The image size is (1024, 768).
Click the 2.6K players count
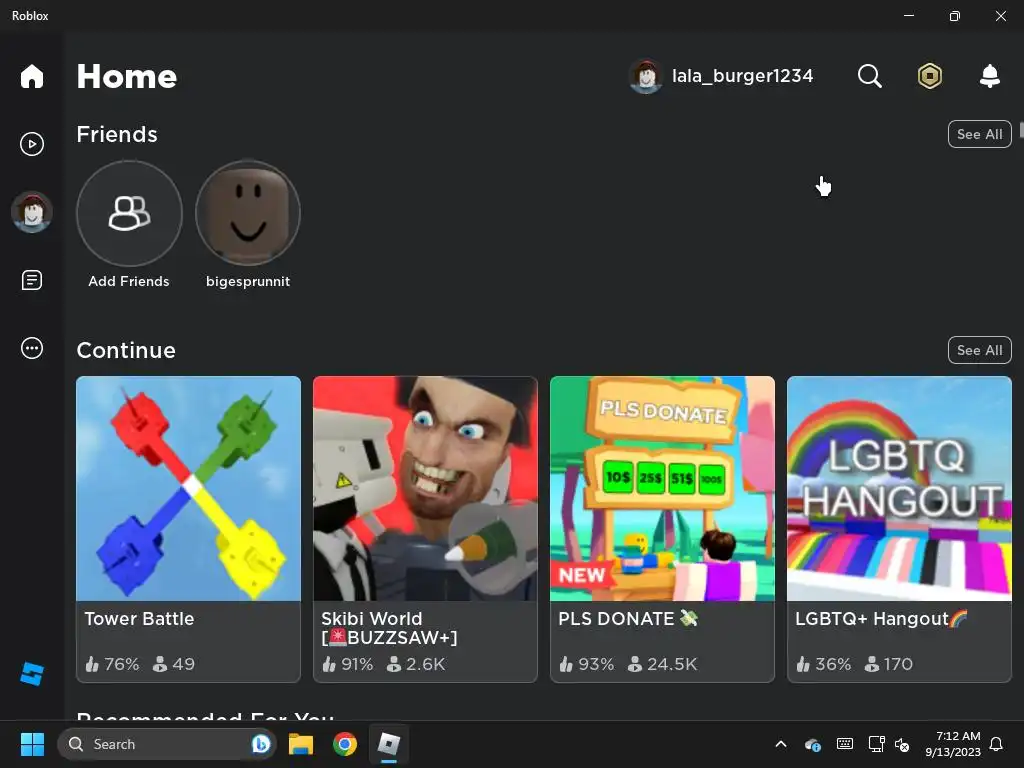point(416,664)
